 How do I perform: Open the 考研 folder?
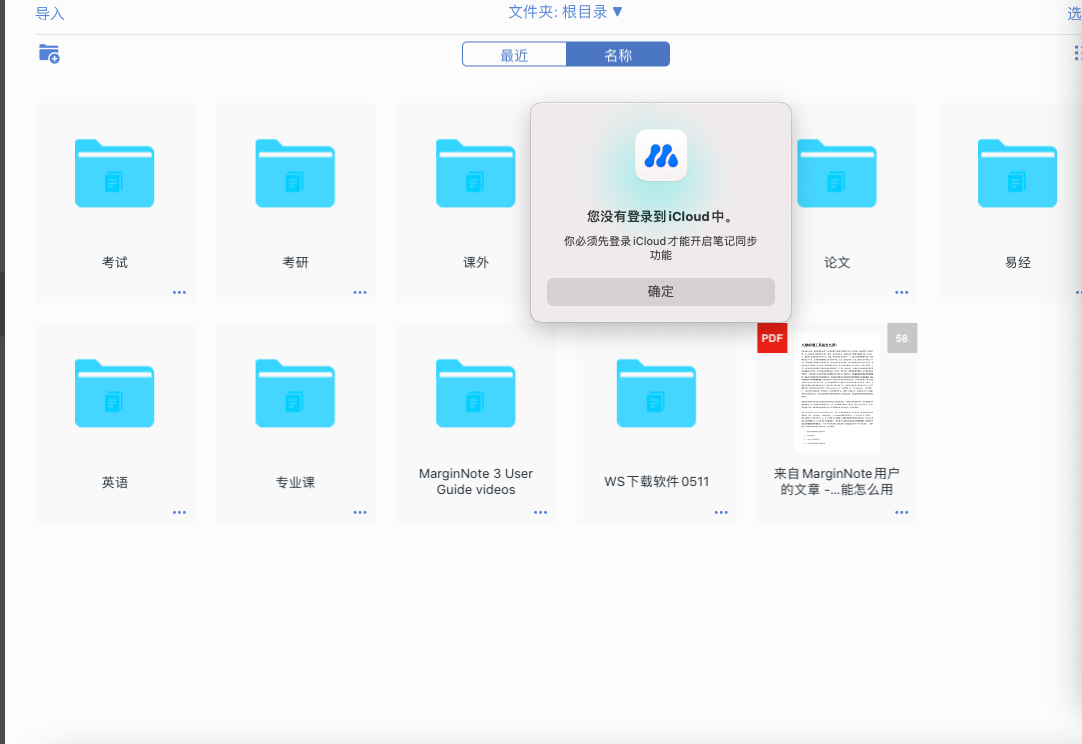pyautogui.click(x=295, y=173)
